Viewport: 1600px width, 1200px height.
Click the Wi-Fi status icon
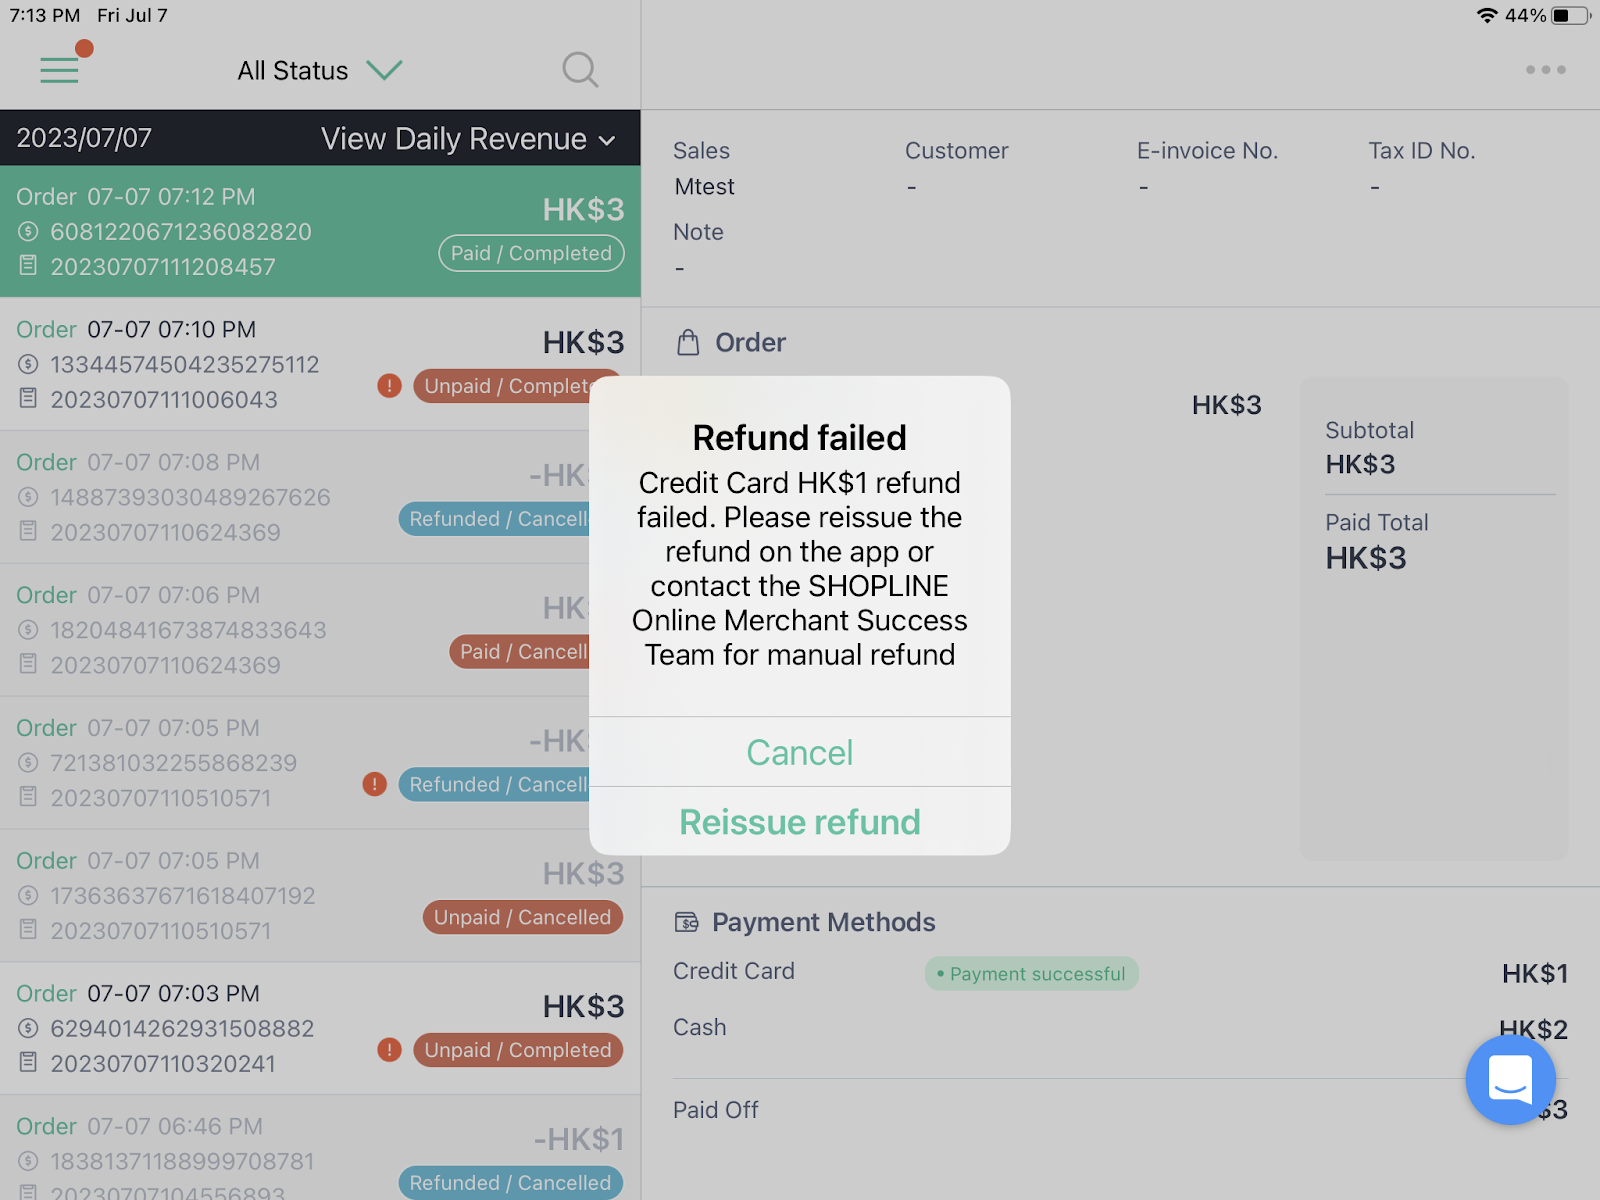1487,15
